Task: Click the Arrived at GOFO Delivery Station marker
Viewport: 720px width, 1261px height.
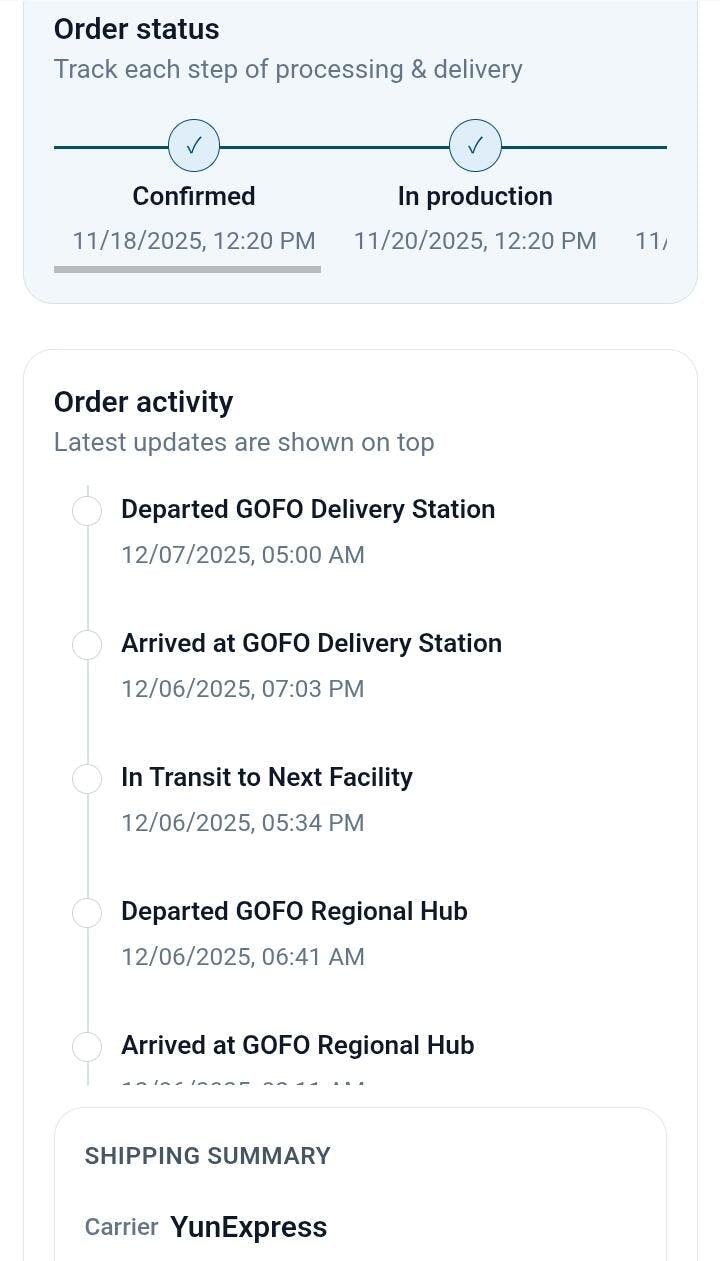Action: point(88,645)
